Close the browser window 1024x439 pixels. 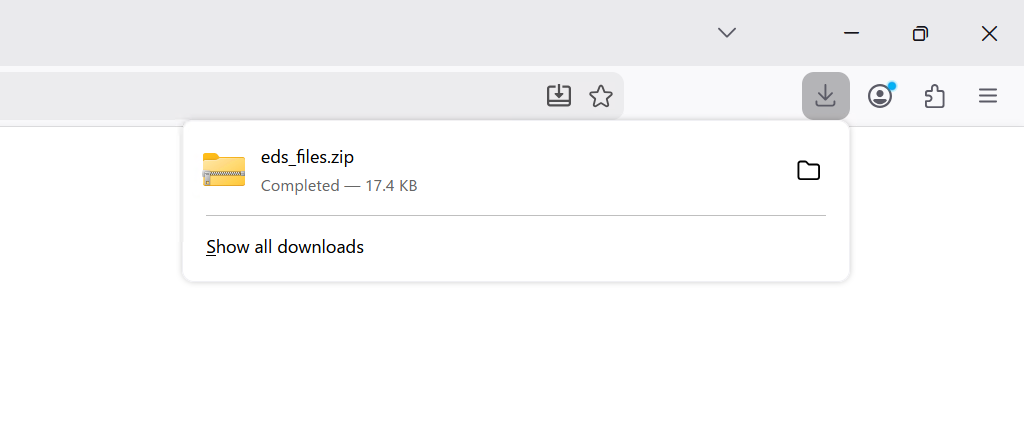989,33
